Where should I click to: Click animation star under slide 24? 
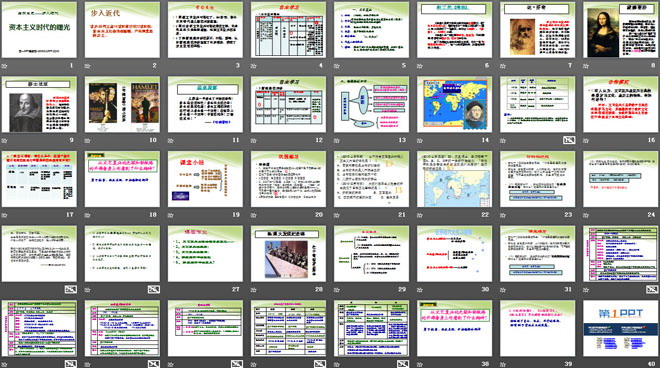click(x=586, y=215)
